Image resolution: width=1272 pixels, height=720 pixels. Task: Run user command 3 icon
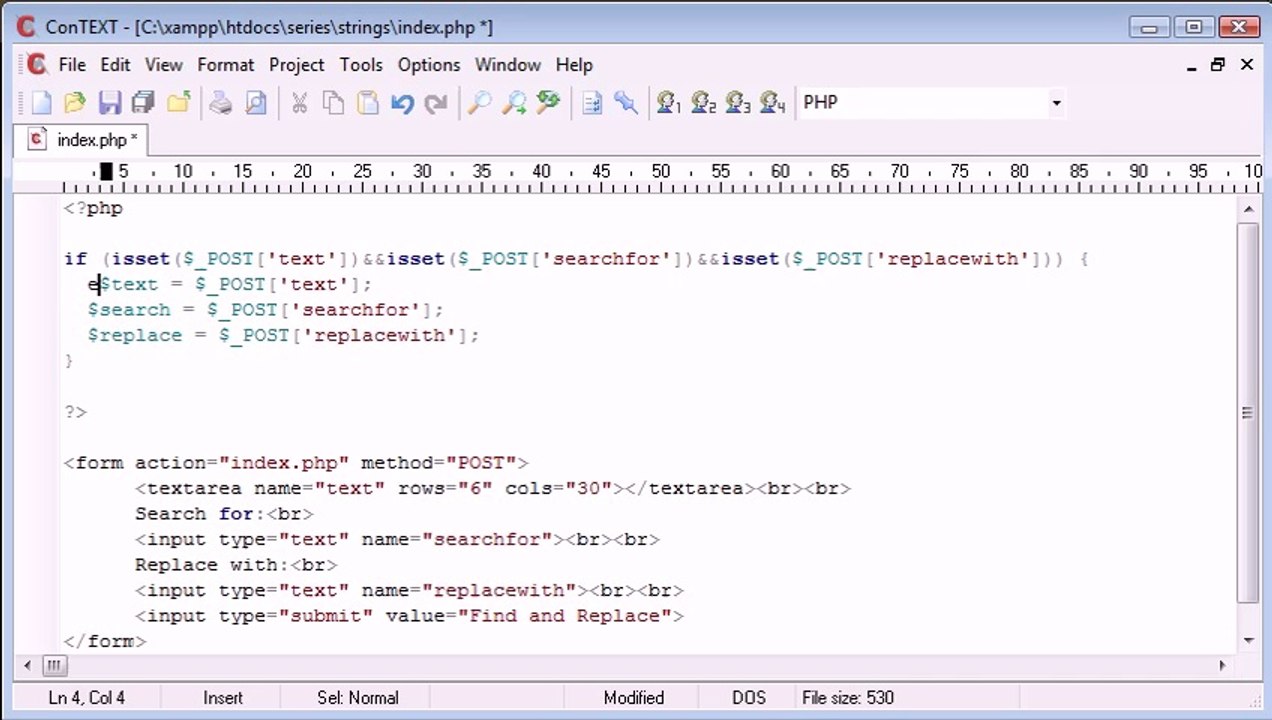point(738,102)
